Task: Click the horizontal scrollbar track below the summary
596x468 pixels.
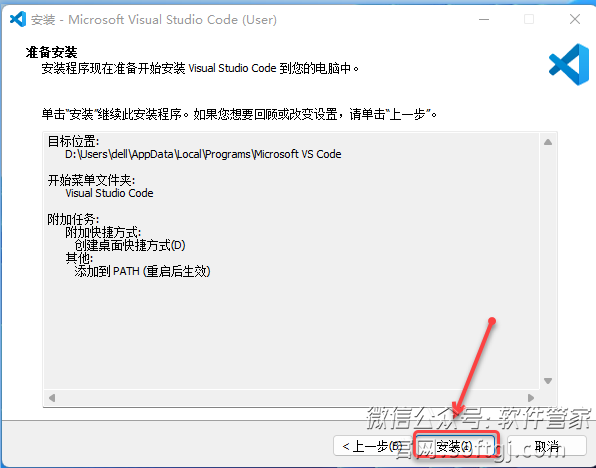Action: (x=292, y=398)
